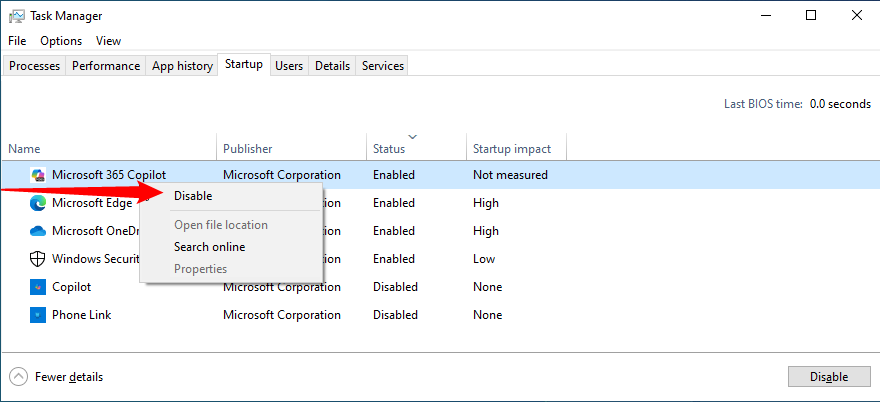
Task: Switch to the App history tab
Action: 182,66
